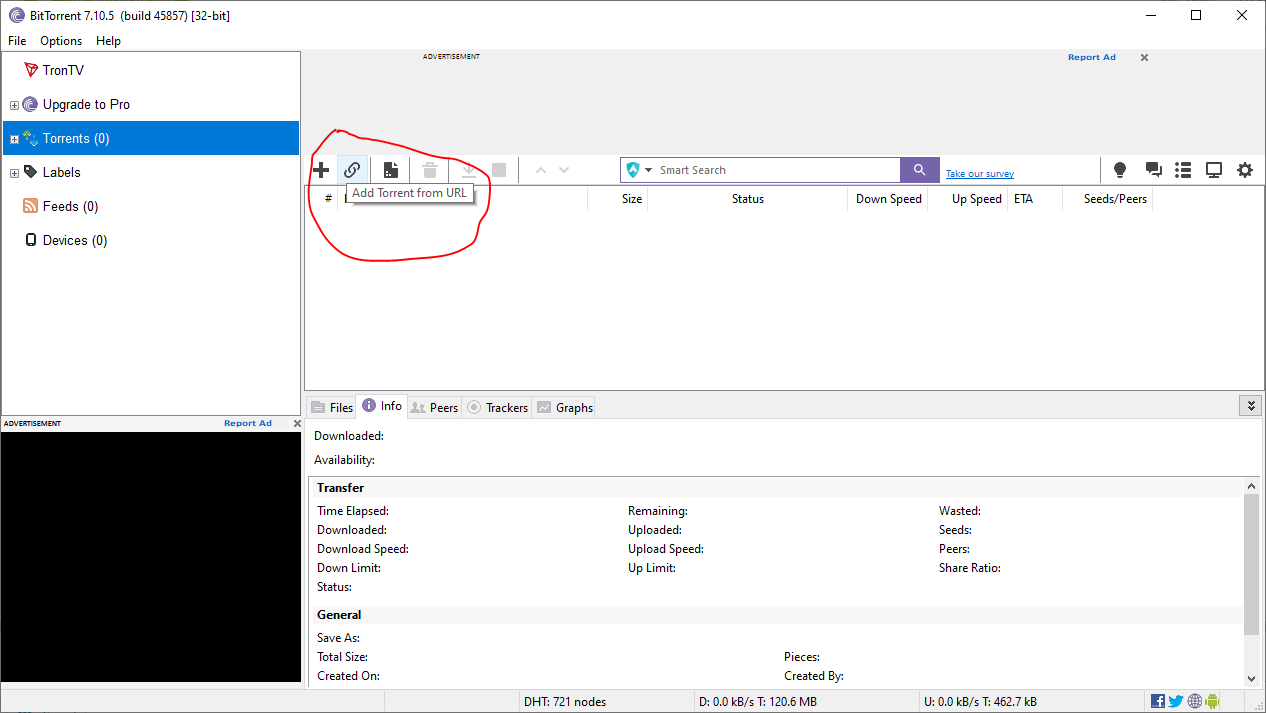
Task: Click the purple magnifier search button
Action: [x=920, y=170]
